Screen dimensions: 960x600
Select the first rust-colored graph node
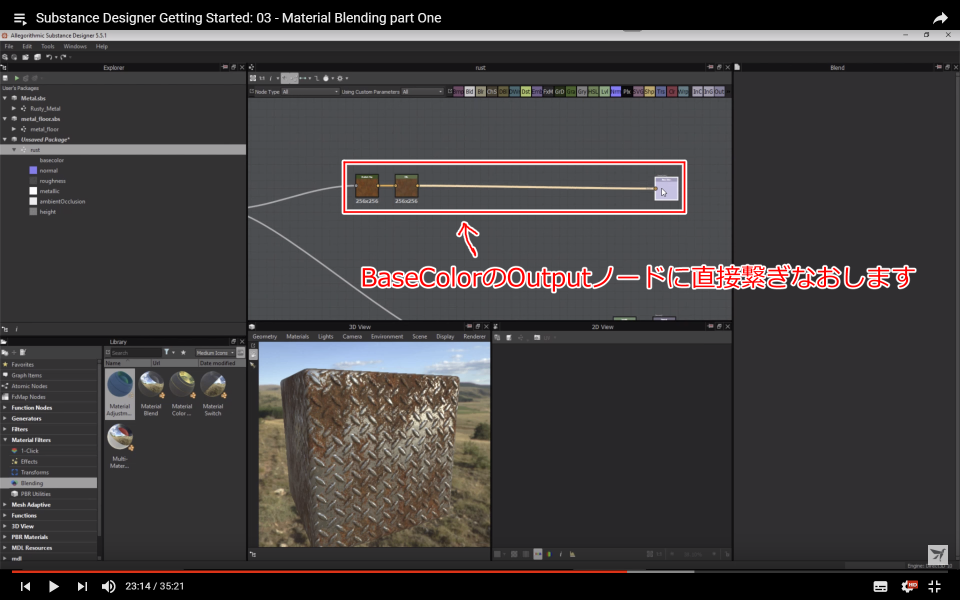click(367, 186)
